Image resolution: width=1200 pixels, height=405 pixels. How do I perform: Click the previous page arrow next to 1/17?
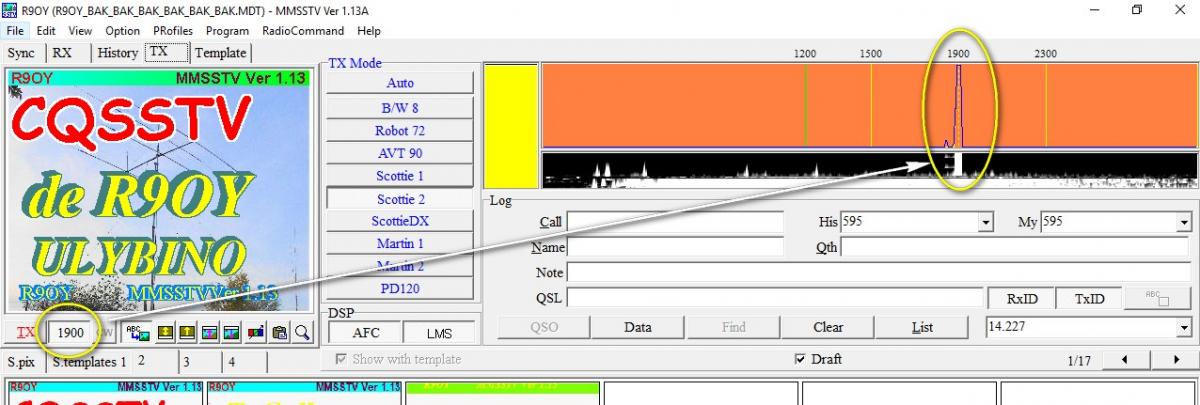point(1125,359)
